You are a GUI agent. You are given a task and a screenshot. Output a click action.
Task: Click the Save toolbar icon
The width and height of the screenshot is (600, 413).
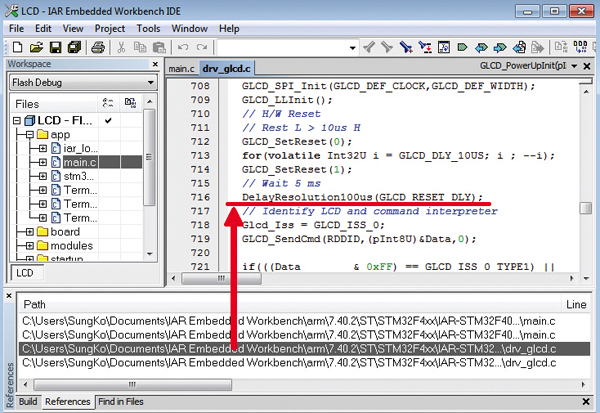pos(54,47)
